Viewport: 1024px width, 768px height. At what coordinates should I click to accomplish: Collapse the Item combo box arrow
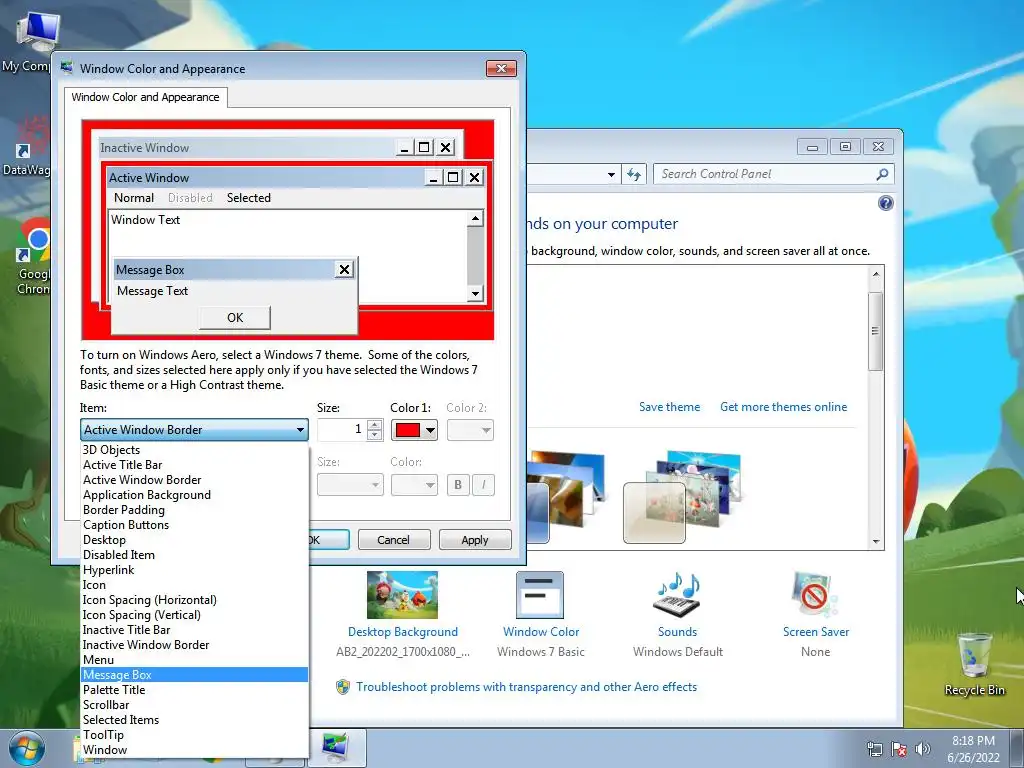pyautogui.click(x=300, y=430)
